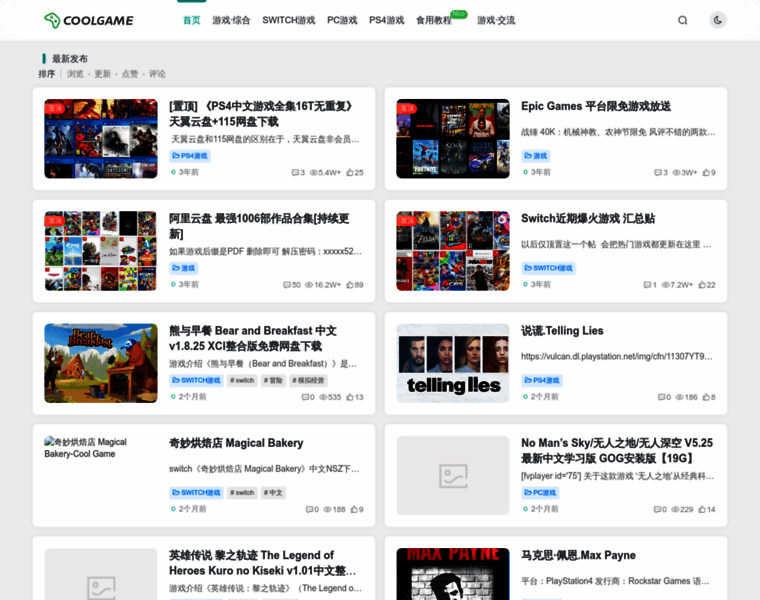Sort posts by 浏览
This screenshot has height=600, width=760.
[75, 74]
